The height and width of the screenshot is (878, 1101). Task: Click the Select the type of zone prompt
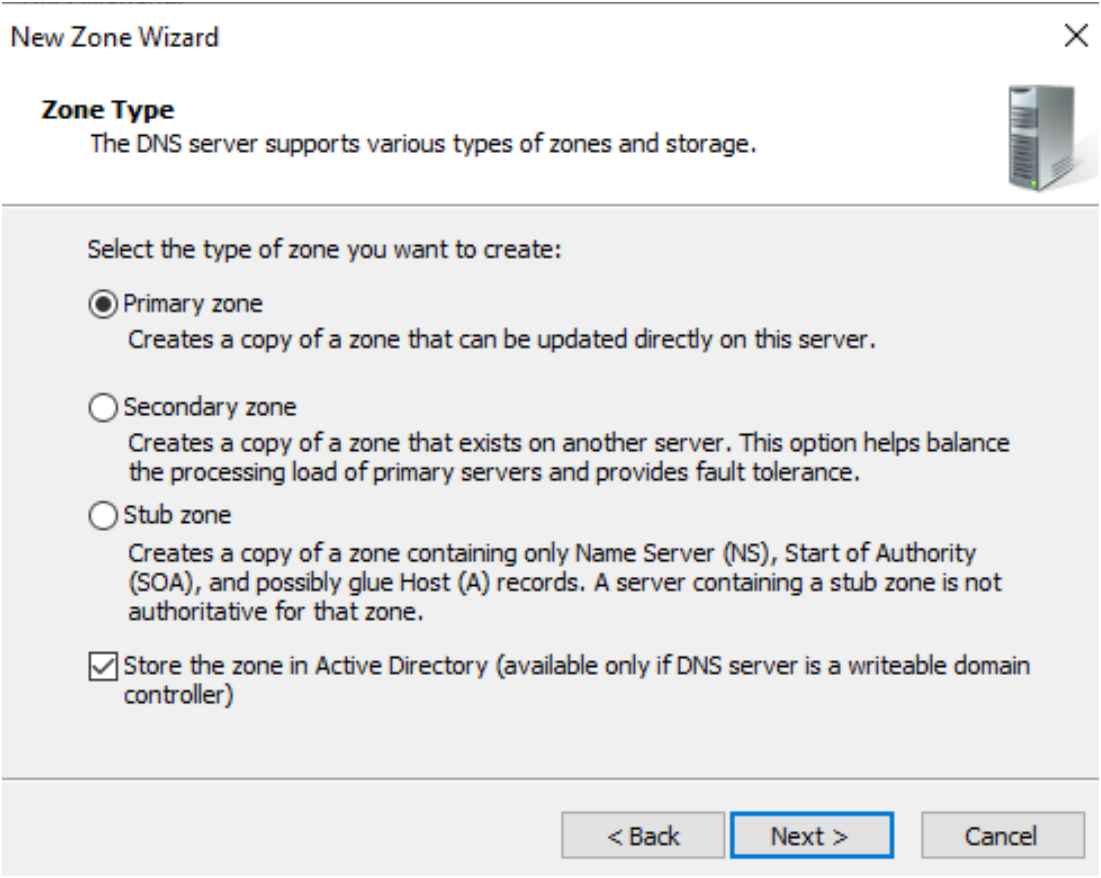click(x=324, y=249)
